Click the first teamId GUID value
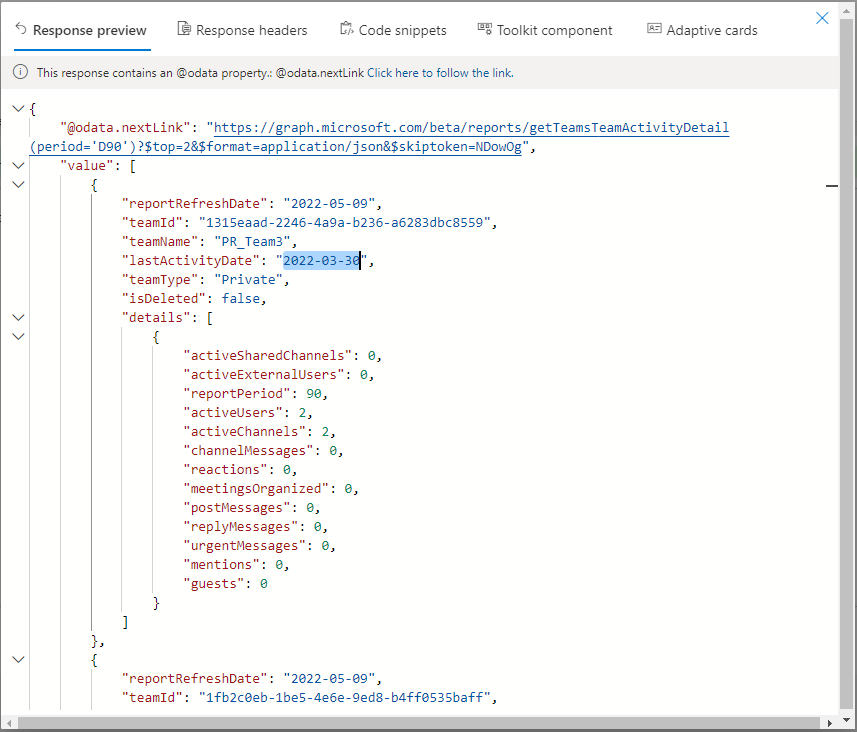857x732 pixels. [x=346, y=223]
